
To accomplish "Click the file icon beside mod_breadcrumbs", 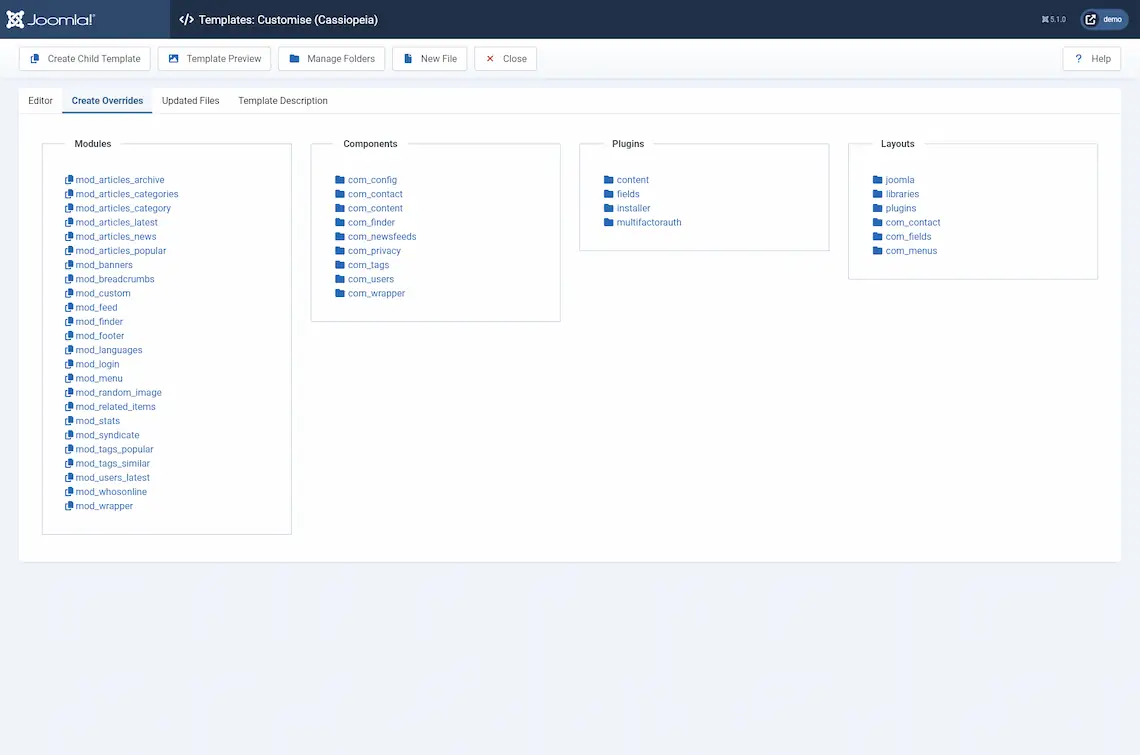I will (69, 279).
